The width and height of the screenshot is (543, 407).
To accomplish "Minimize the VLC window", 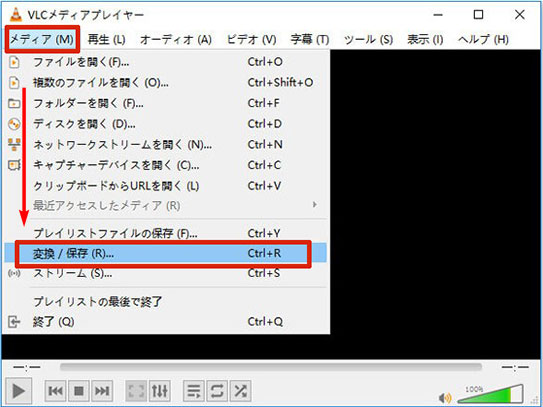I will tap(438, 15).
